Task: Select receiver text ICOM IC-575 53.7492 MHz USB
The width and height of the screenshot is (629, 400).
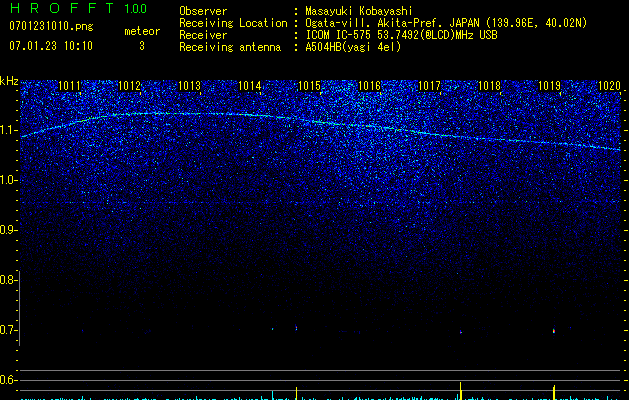Action: [401, 35]
